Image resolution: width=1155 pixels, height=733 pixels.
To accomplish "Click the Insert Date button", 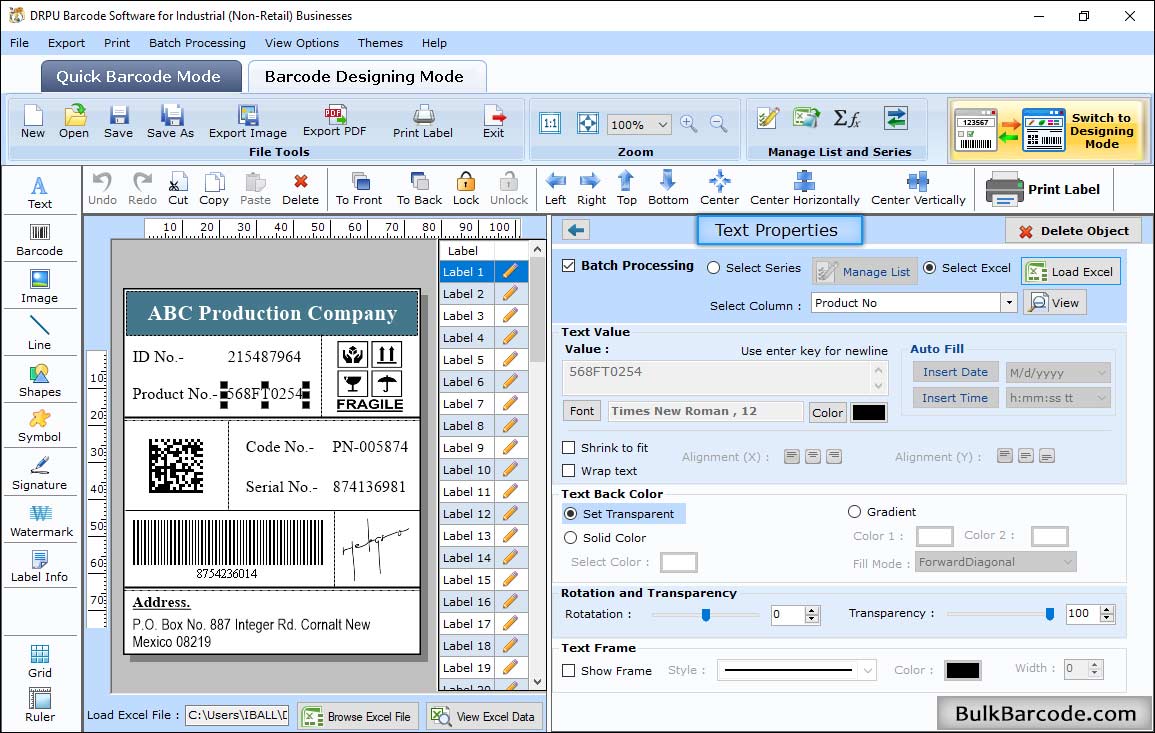I will (x=955, y=372).
